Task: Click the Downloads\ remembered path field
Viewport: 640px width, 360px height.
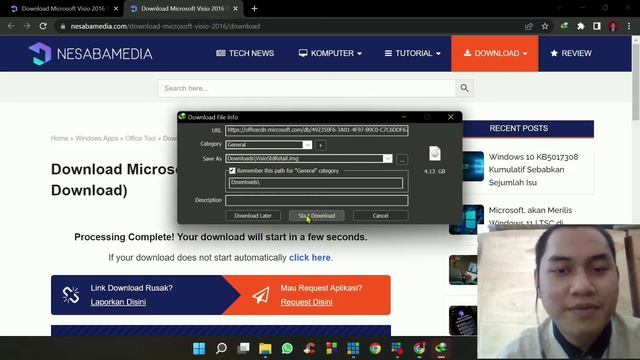Action: click(x=316, y=182)
